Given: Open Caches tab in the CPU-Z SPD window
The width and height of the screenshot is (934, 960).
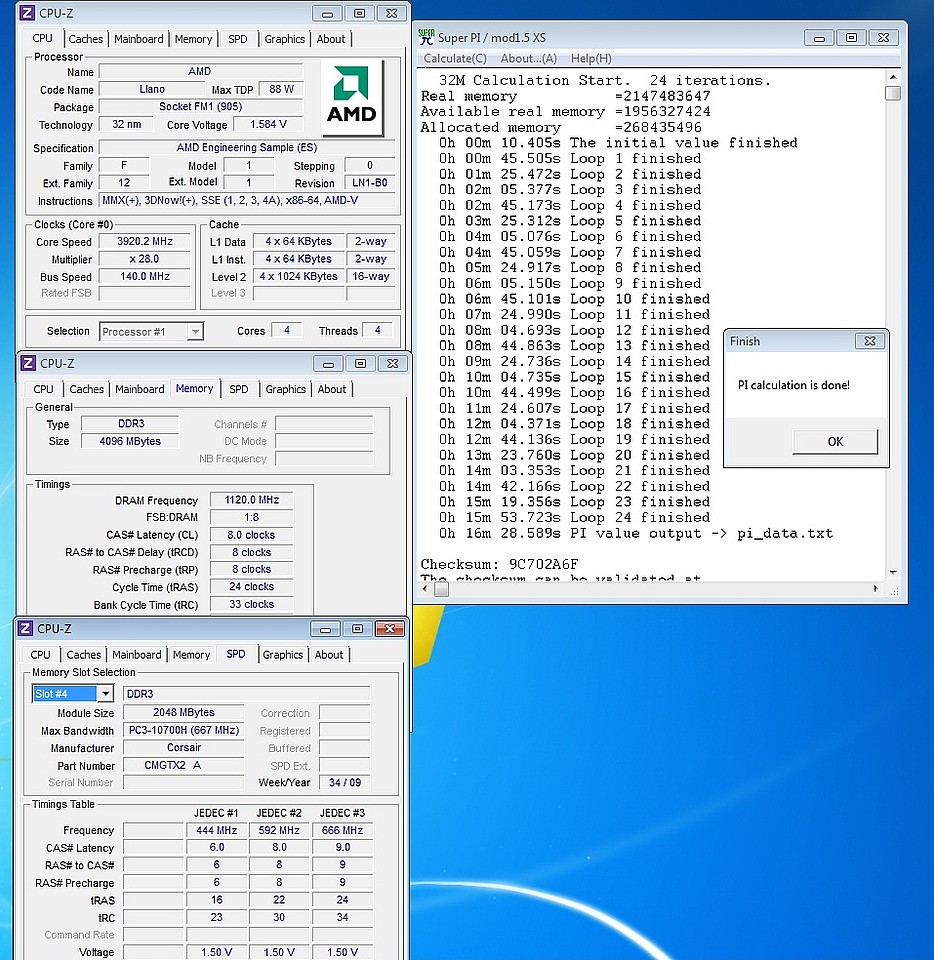Looking at the screenshot, I should click(x=84, y=655).
